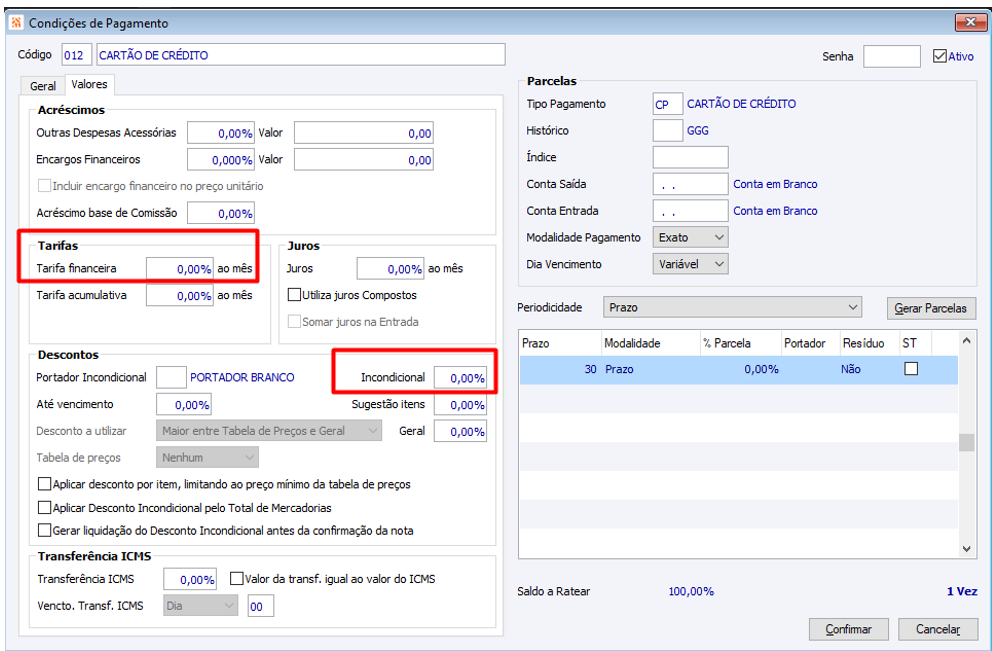Open Tabela de preços dropdown
The image size is (992, 651).
tap(208, 457)
